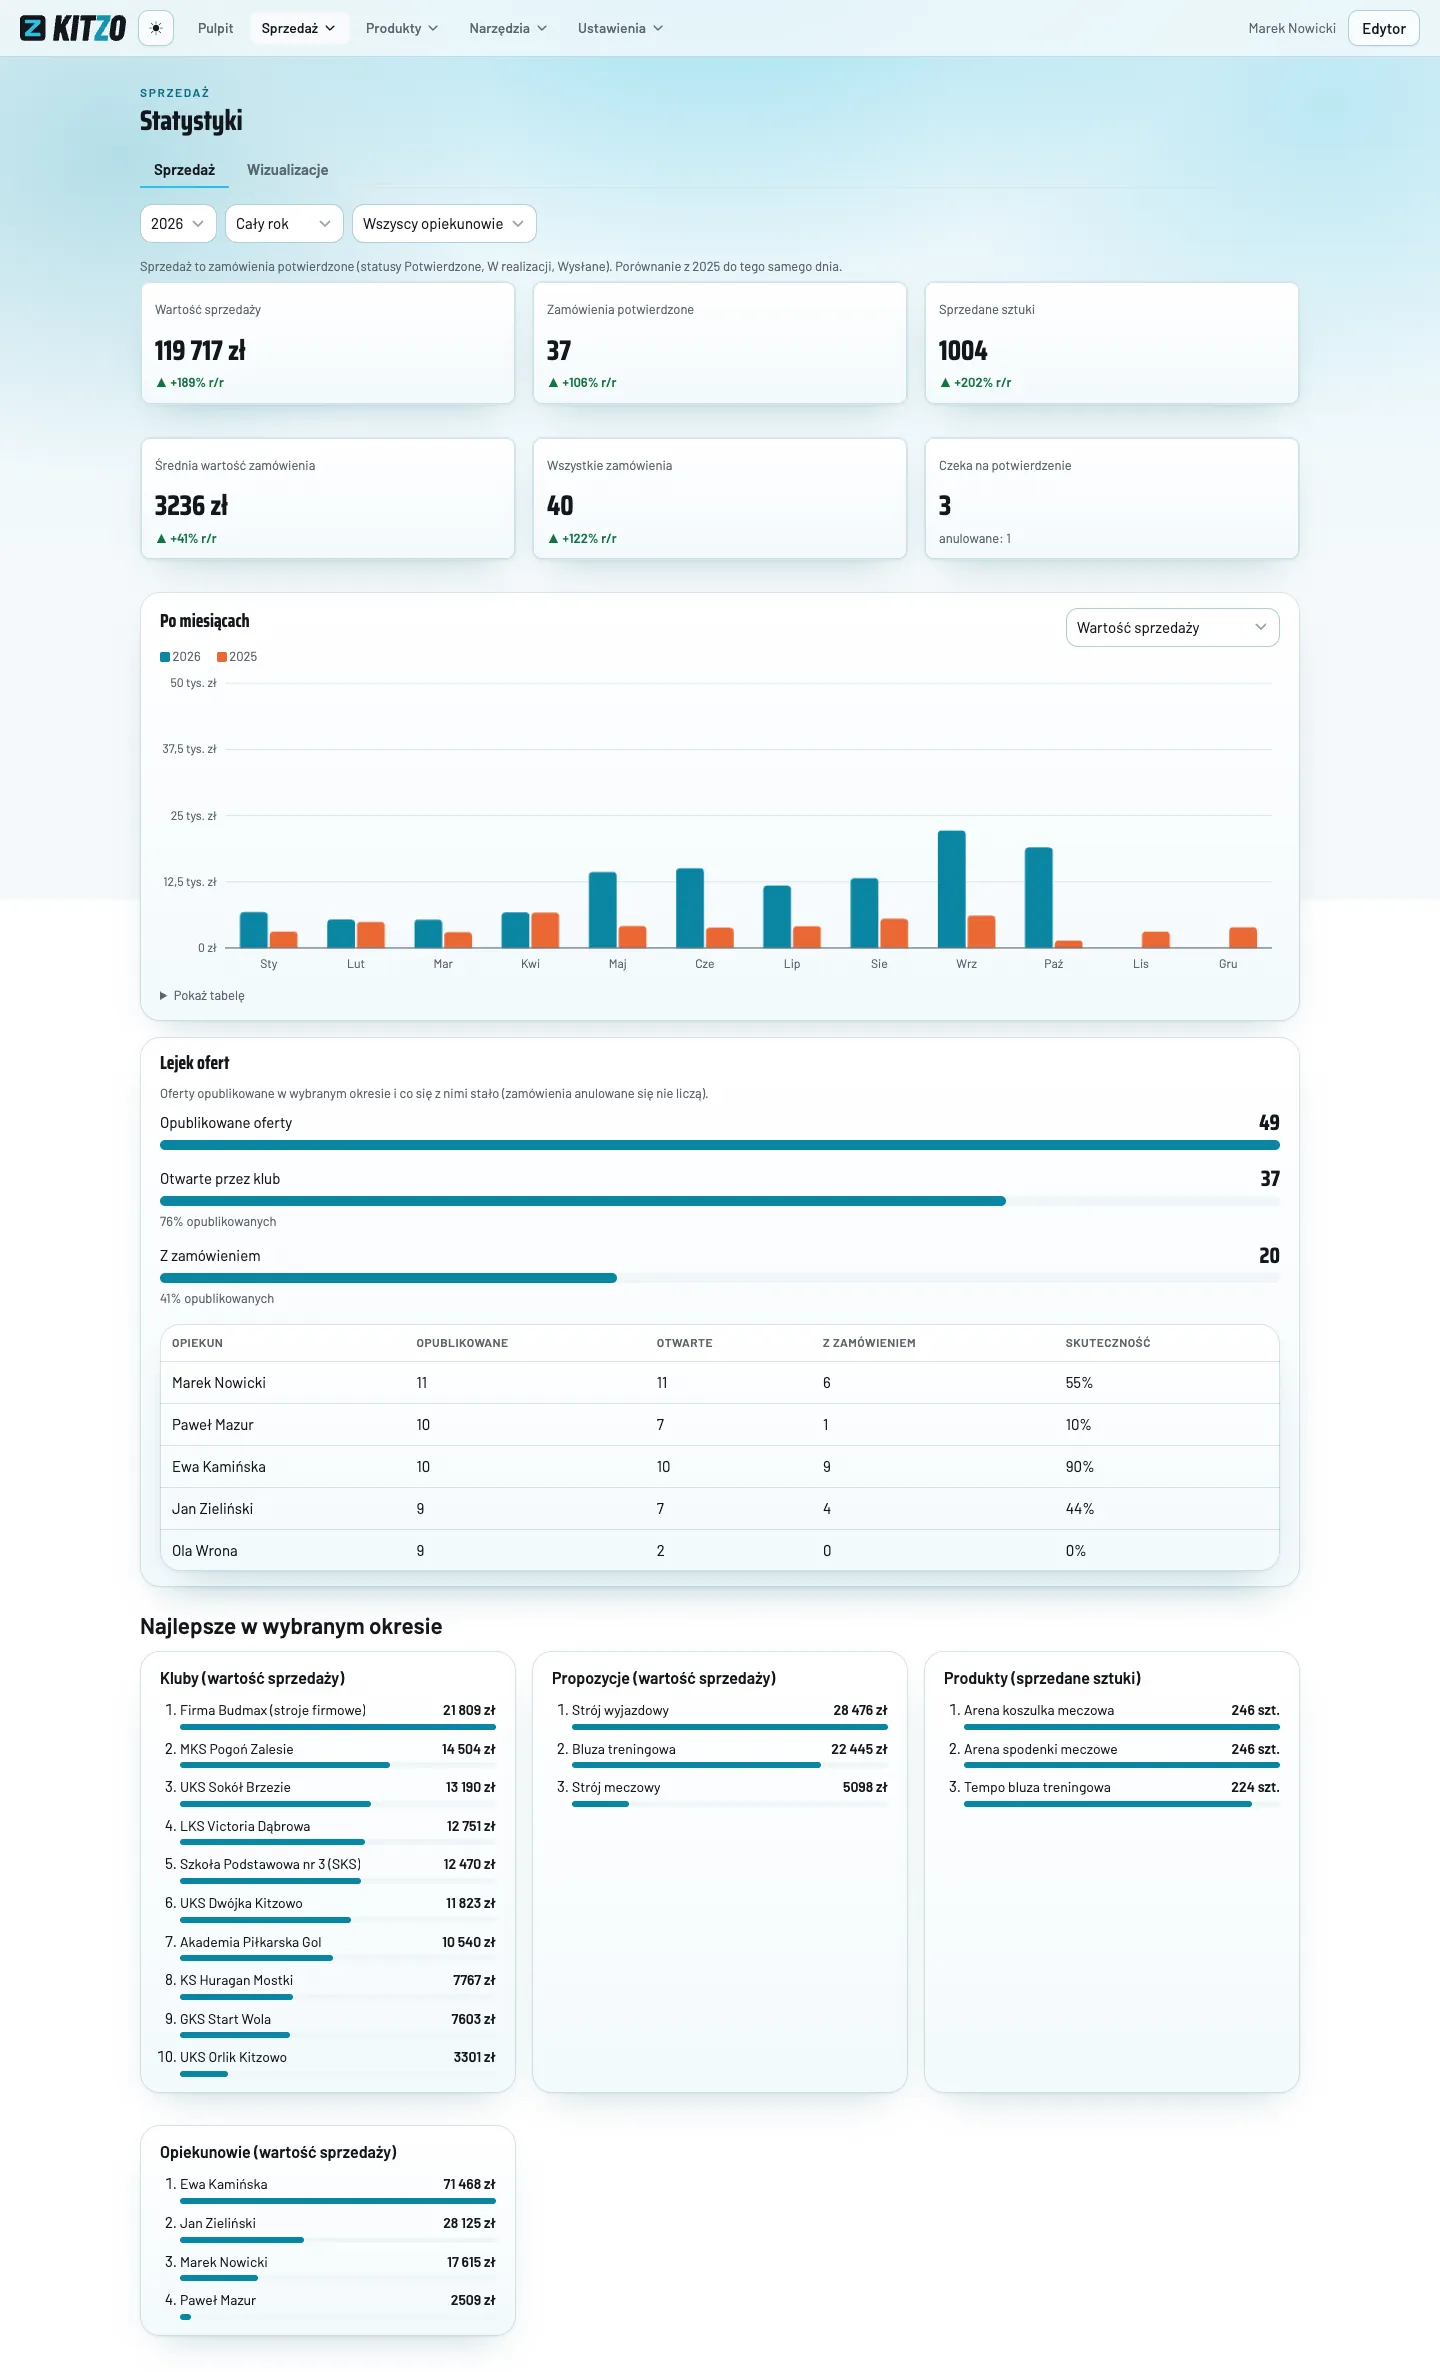This screenshot has height=2372, width=1440.
Task: Click the Sprzedane sztuki value 1004
Action: point(963,351)
